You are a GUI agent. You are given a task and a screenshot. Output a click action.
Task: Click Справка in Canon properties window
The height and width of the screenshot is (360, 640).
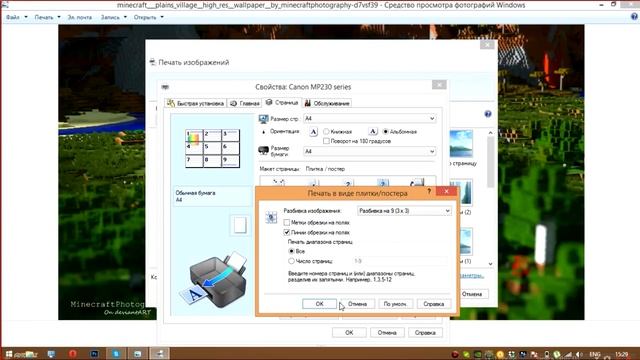(425, 333)
